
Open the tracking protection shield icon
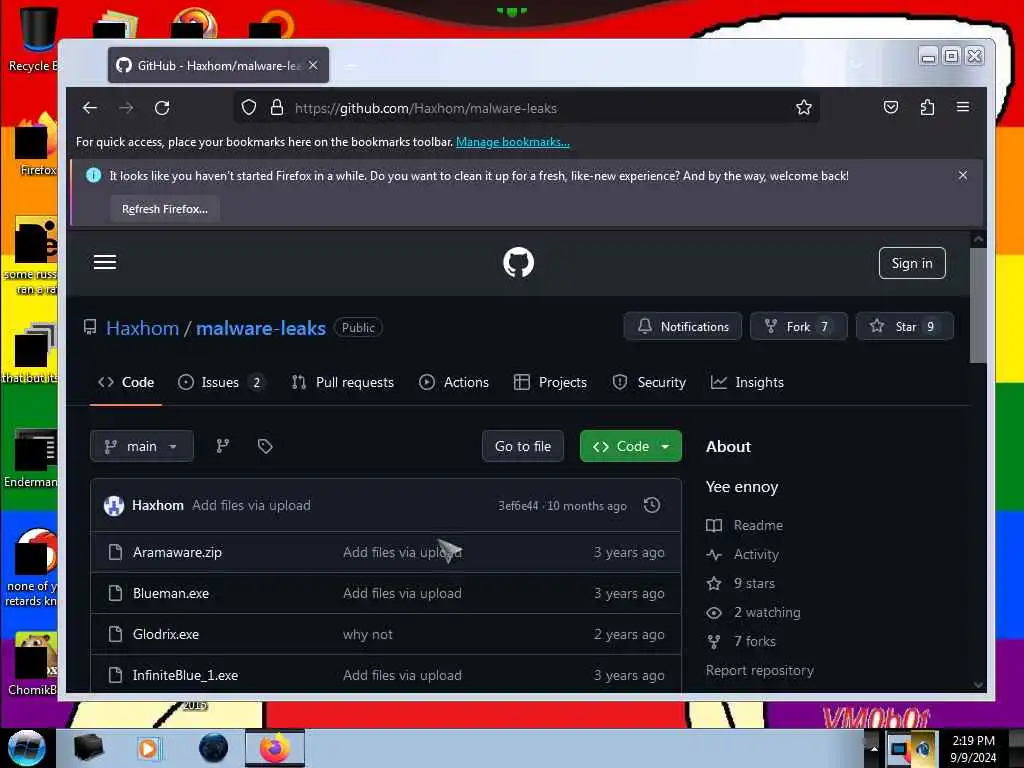(x=249, y=108)
